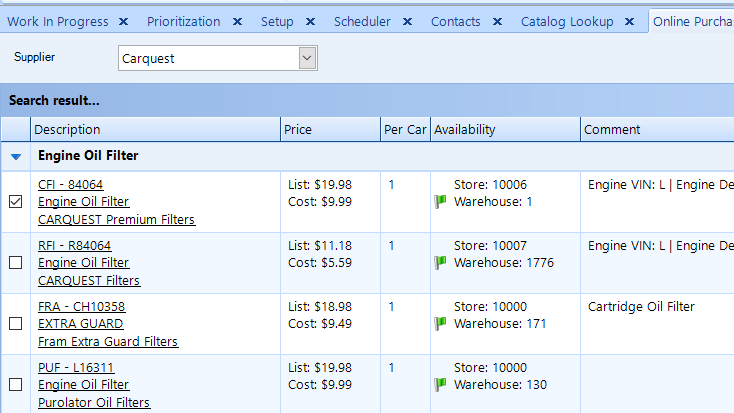Open the CARQUEST Filters link

(89, 280)
